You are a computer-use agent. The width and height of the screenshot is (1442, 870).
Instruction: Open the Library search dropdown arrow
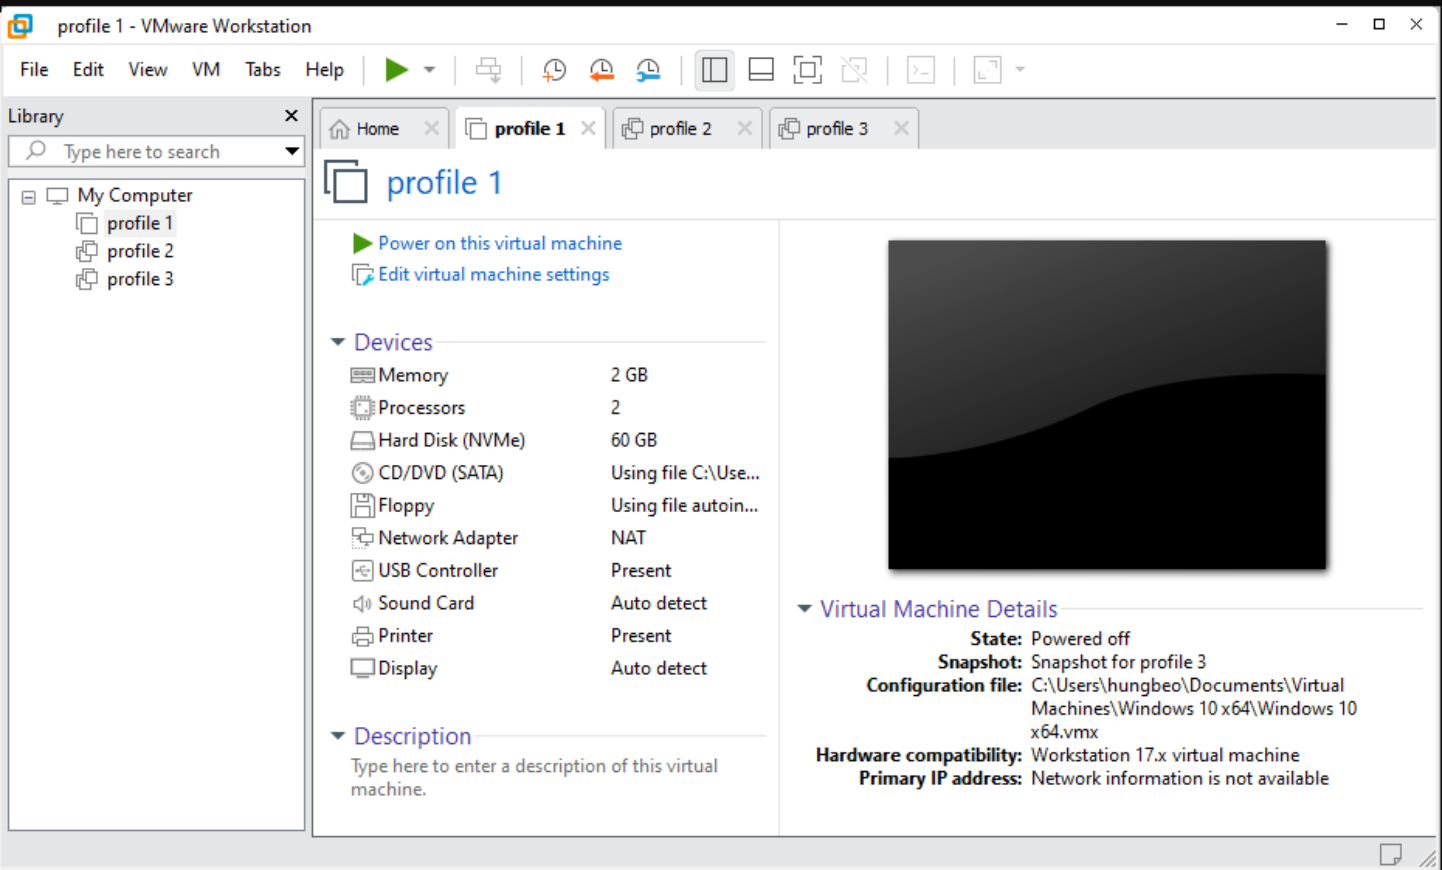click(292, 152)
